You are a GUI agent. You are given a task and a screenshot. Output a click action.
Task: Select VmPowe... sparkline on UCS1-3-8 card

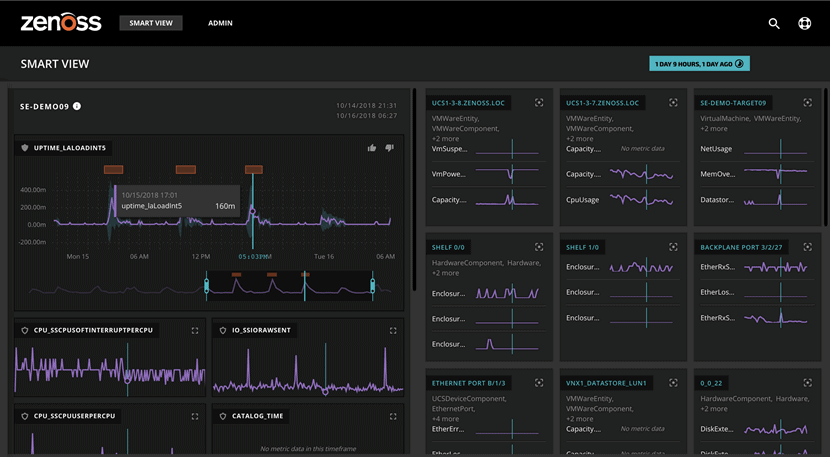(507, 174)
